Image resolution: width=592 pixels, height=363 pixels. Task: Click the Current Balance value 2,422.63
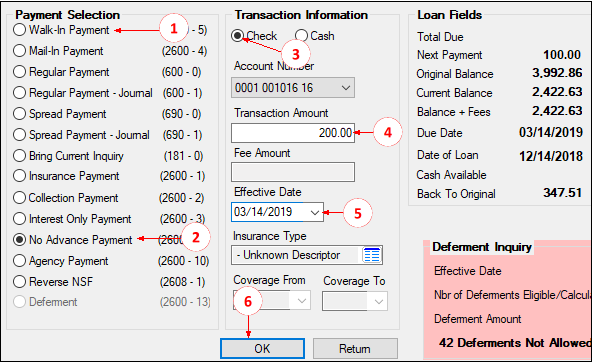pyautogui.click(x=557, y=92)
